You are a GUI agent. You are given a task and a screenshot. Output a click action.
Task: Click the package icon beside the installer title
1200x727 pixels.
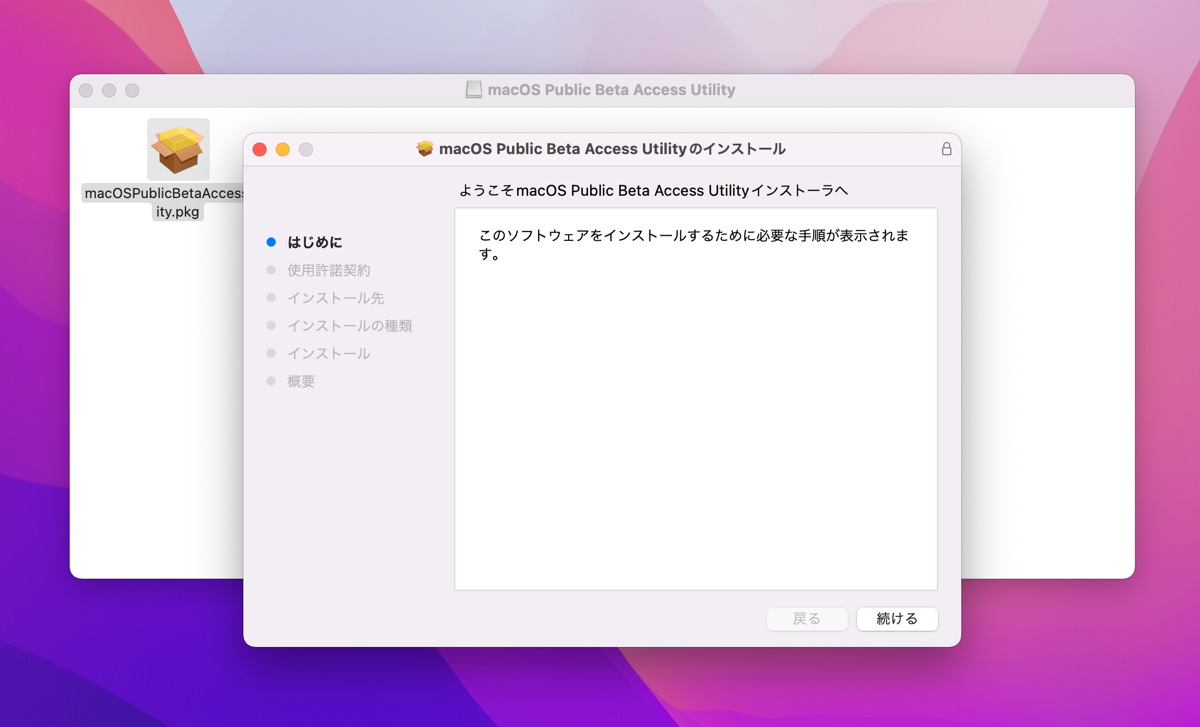point(425,149)
